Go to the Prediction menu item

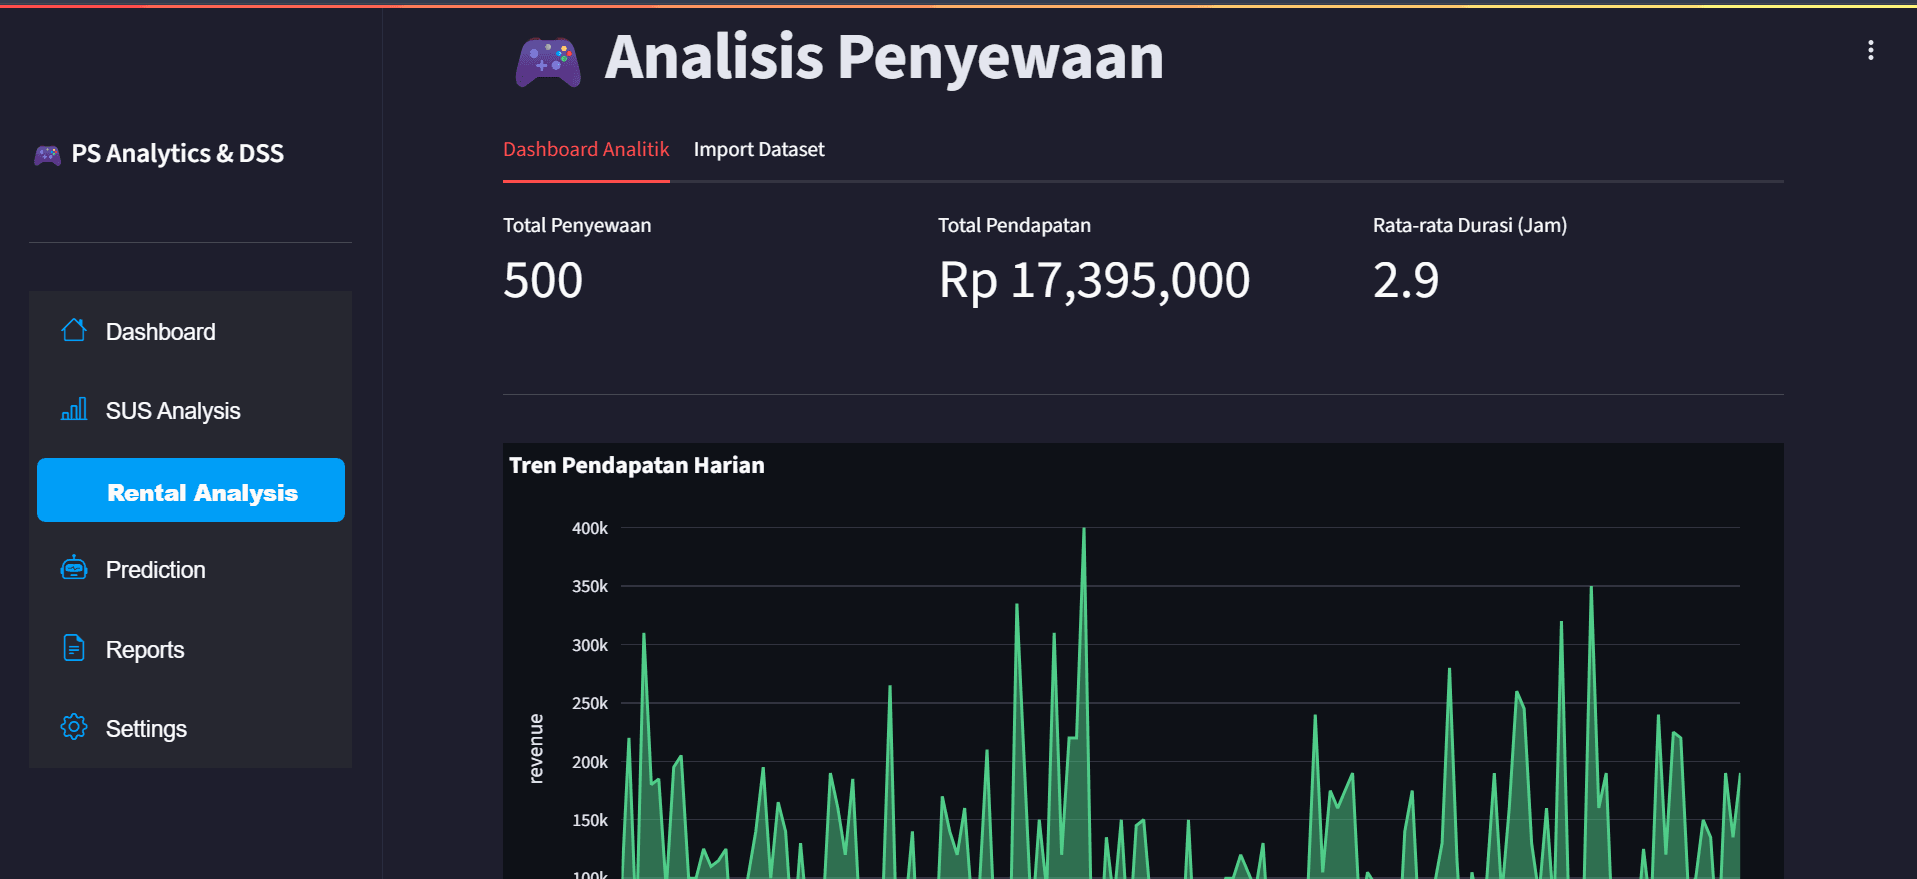click(x=191, y=569)
